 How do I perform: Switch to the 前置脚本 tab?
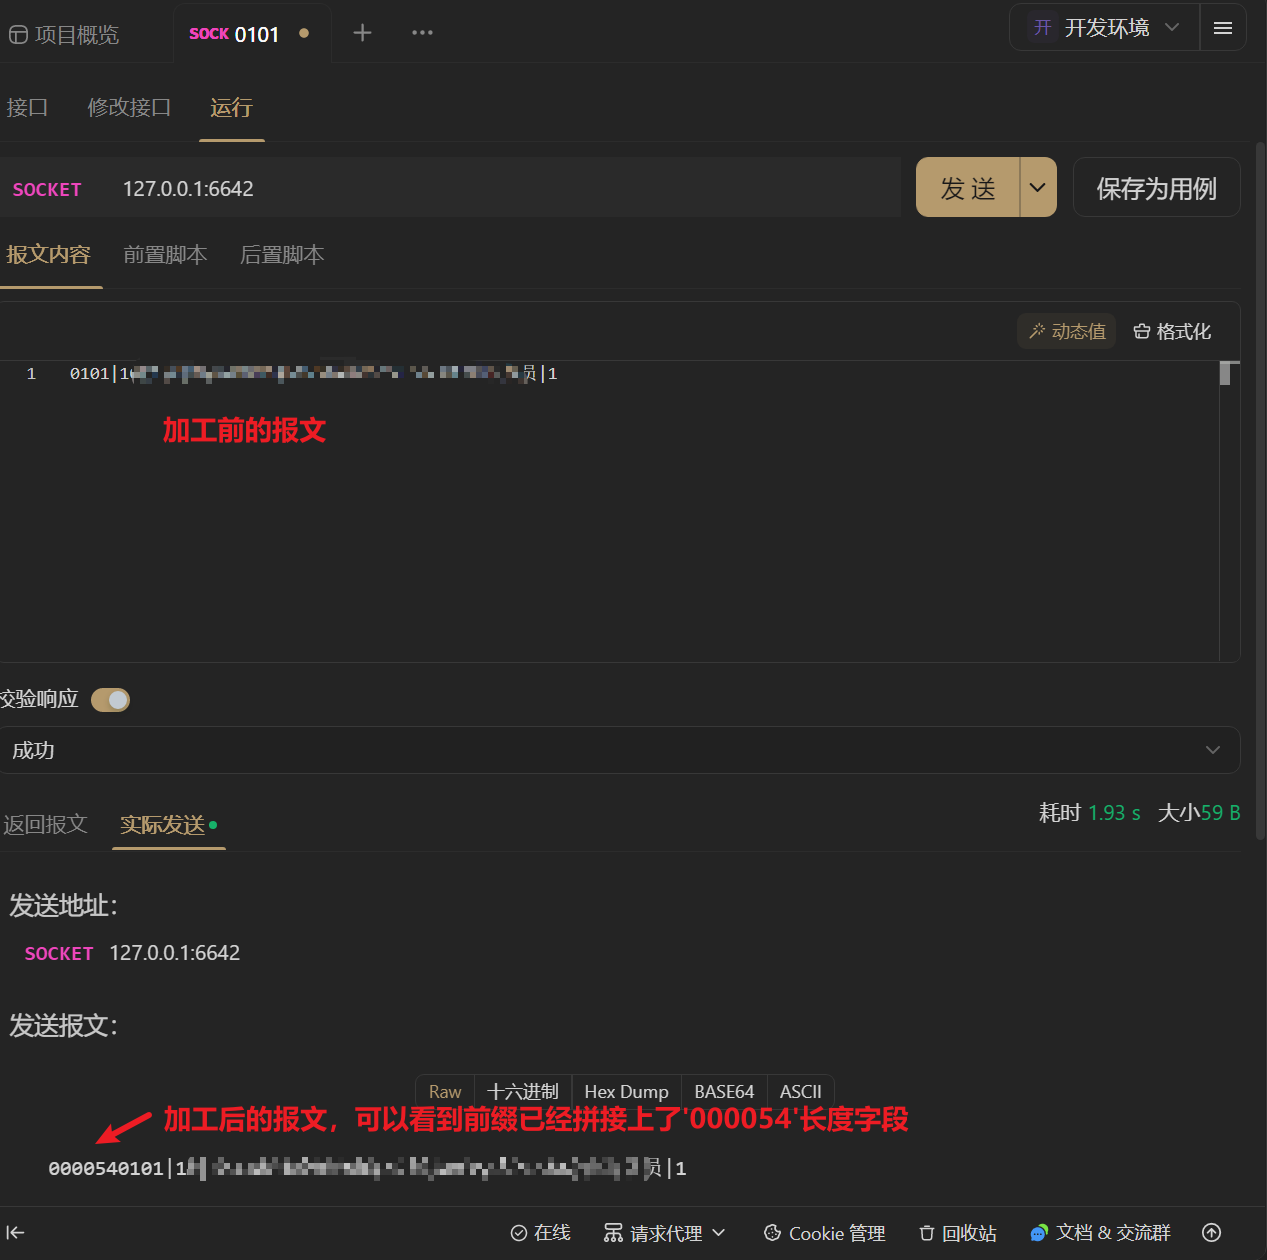tap(165, 255)
